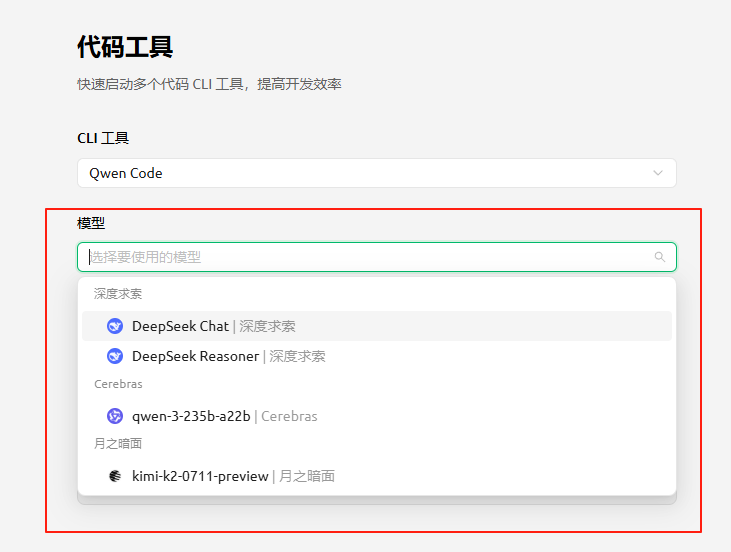Click the kimi-k2 black moon icon
Viewport: 731px width, 552px height.
(115, 476)
